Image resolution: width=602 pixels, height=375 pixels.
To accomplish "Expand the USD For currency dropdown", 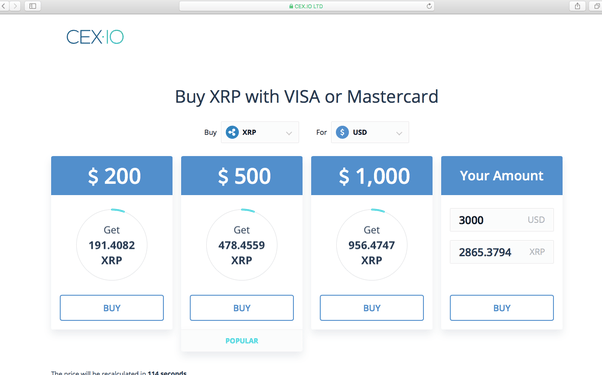I will tap(370, 132).
